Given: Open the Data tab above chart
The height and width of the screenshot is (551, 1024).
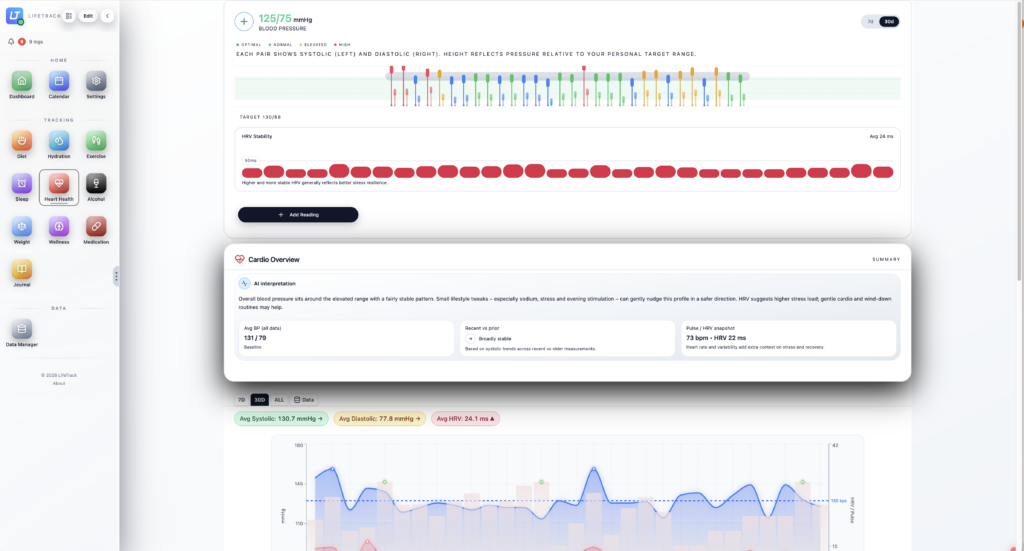Looking at the screenshot, I should tap(304, 400).
